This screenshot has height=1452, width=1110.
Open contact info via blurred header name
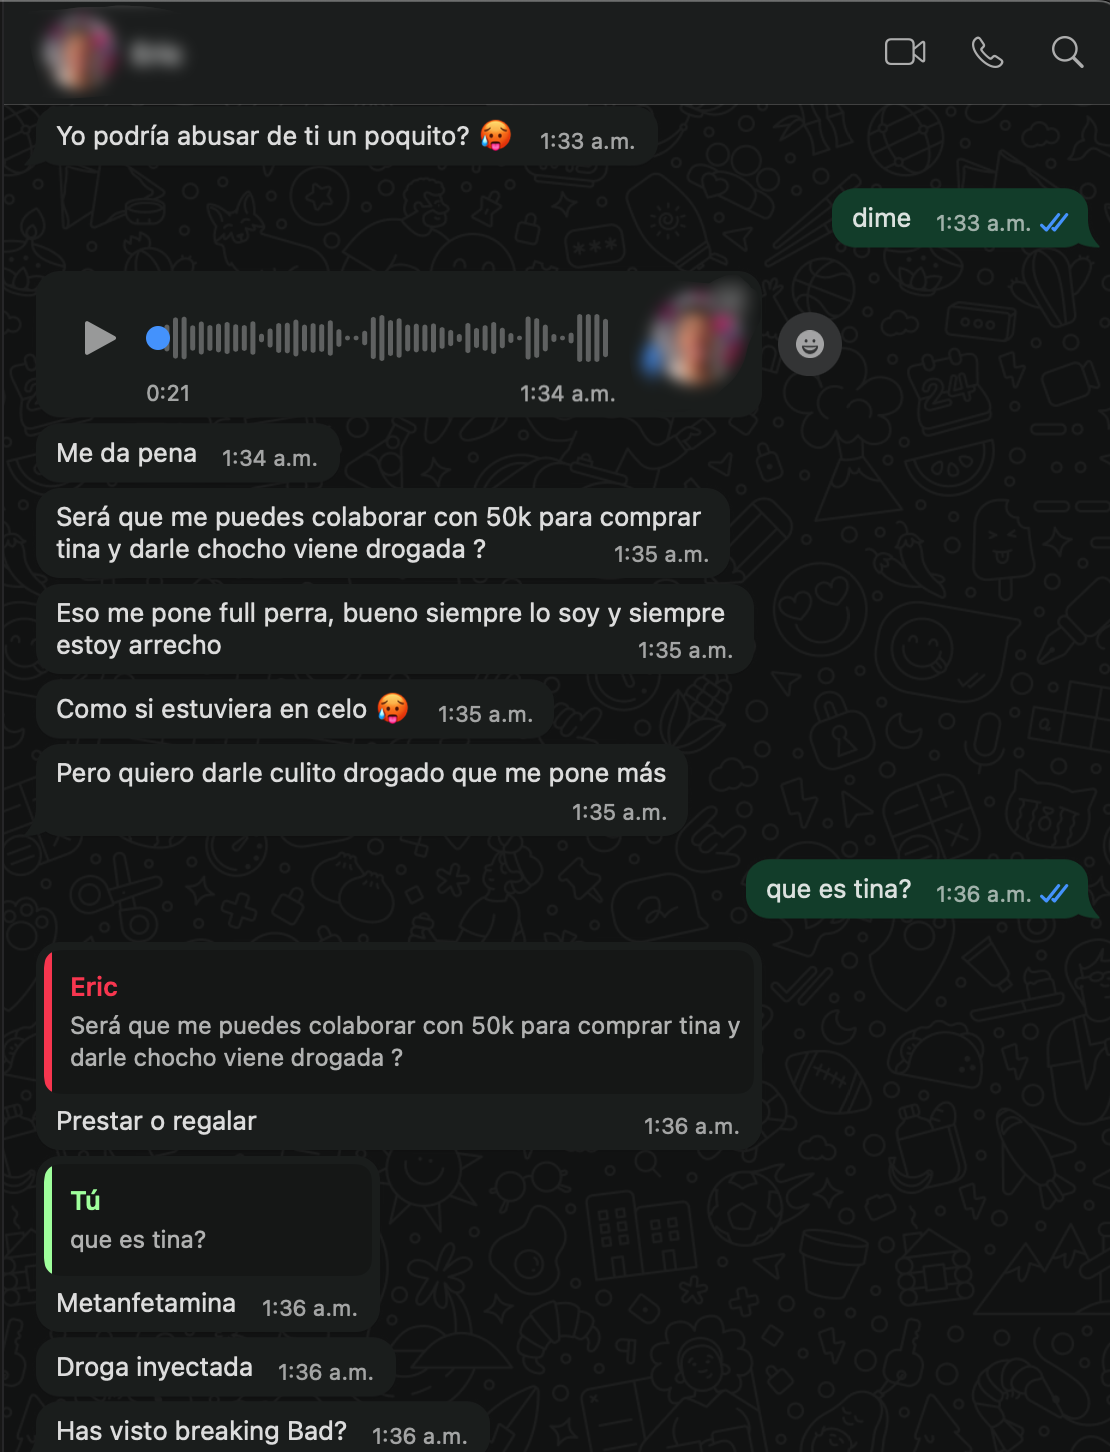tap(156, 54)
